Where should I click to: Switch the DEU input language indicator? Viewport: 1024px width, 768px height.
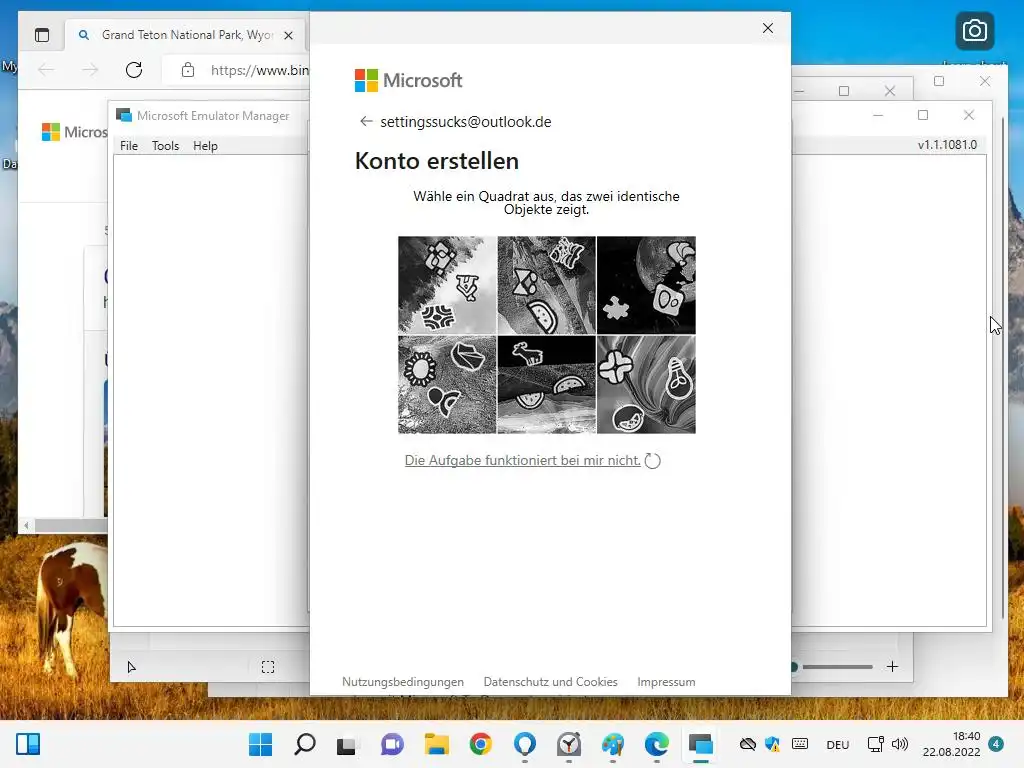pos(838,744)
